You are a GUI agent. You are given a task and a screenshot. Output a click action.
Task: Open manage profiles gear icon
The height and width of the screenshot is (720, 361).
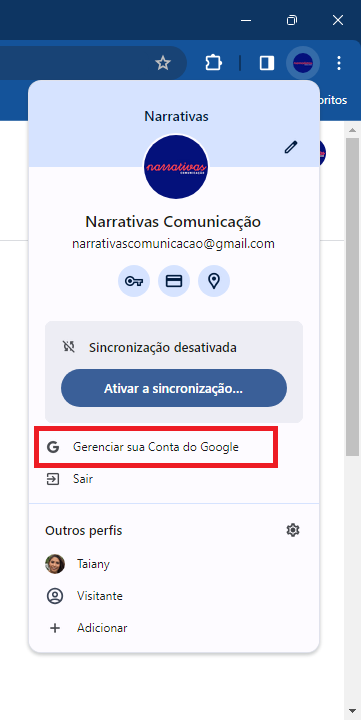coord(293,530)
